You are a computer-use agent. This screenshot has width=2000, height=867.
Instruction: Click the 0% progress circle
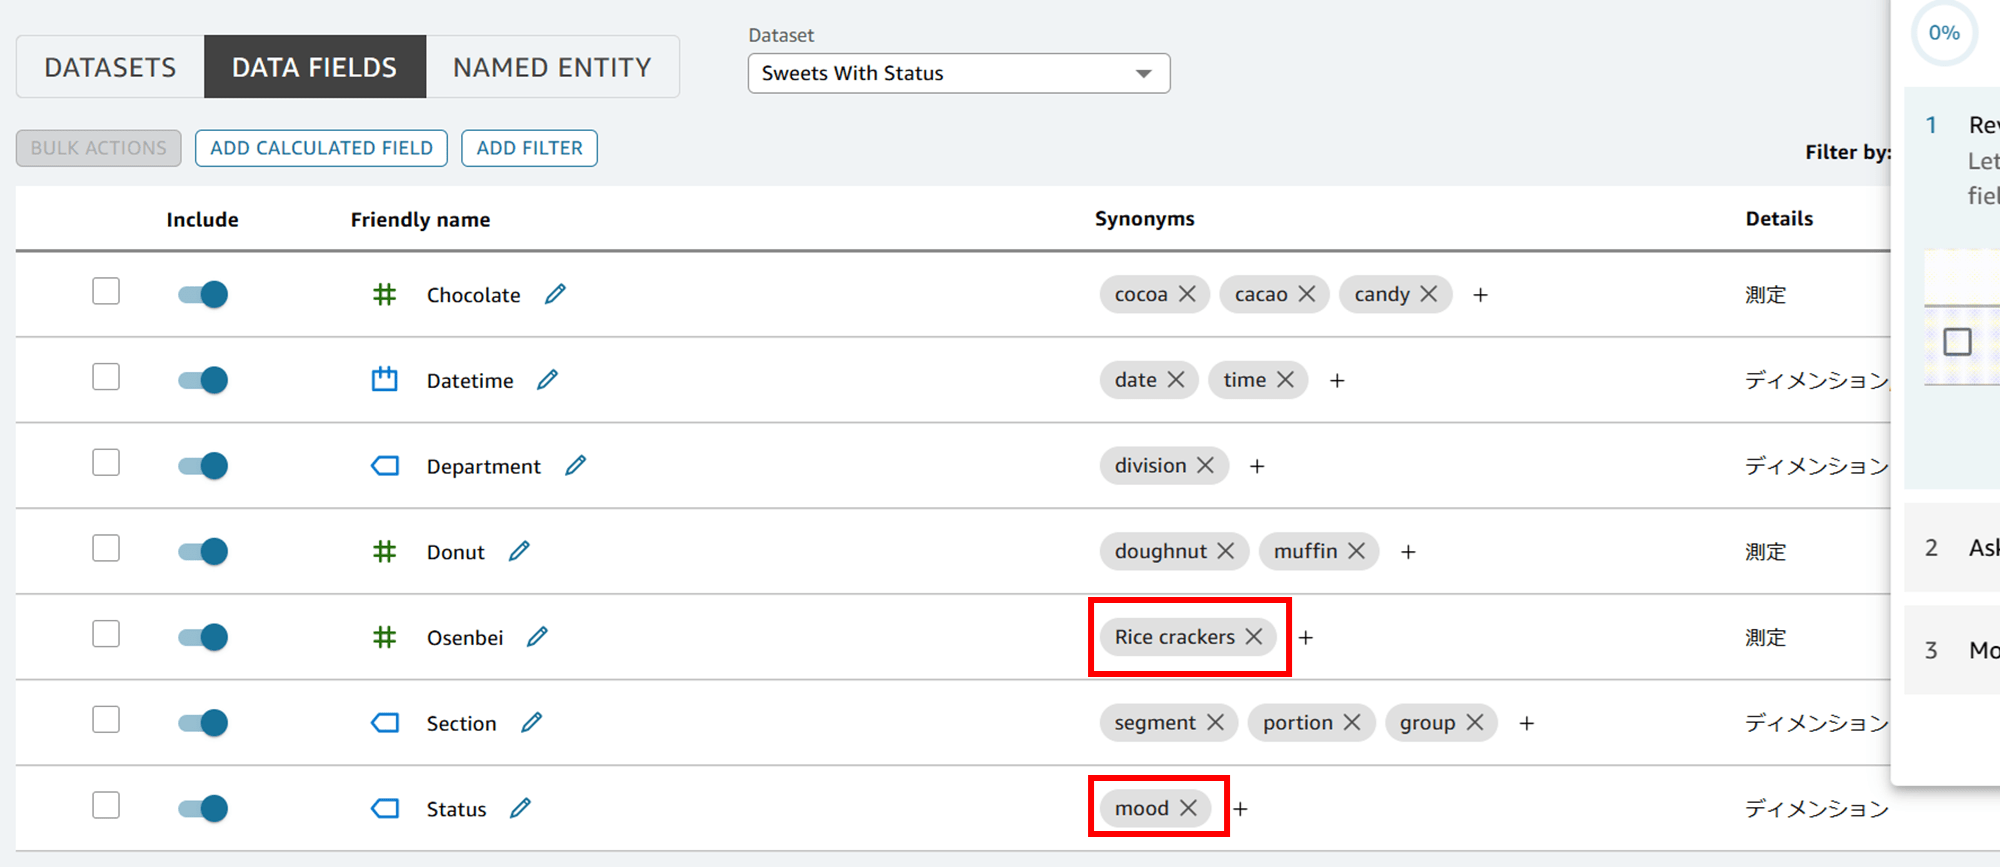(x=1944, y=33)
